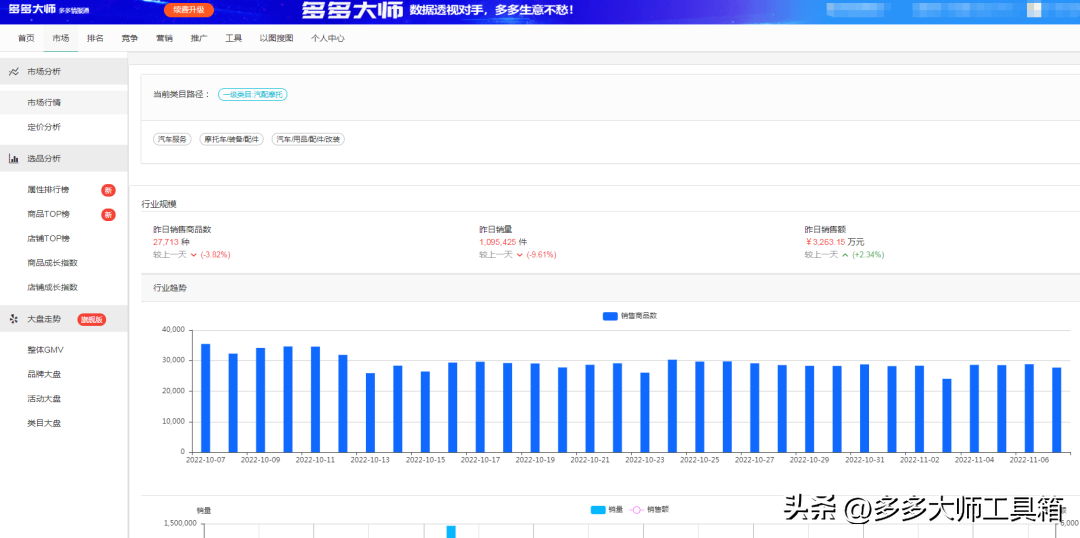Click the (-9.61%) change figure
Viewport: 1080px width, 538px height.
(x=541, y=254)
